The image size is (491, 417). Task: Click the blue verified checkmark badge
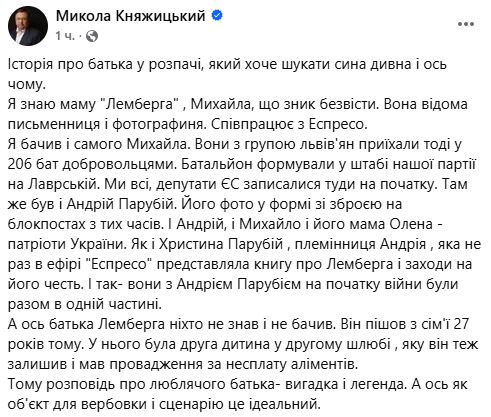pyautogui.click(x=217, y=15)
